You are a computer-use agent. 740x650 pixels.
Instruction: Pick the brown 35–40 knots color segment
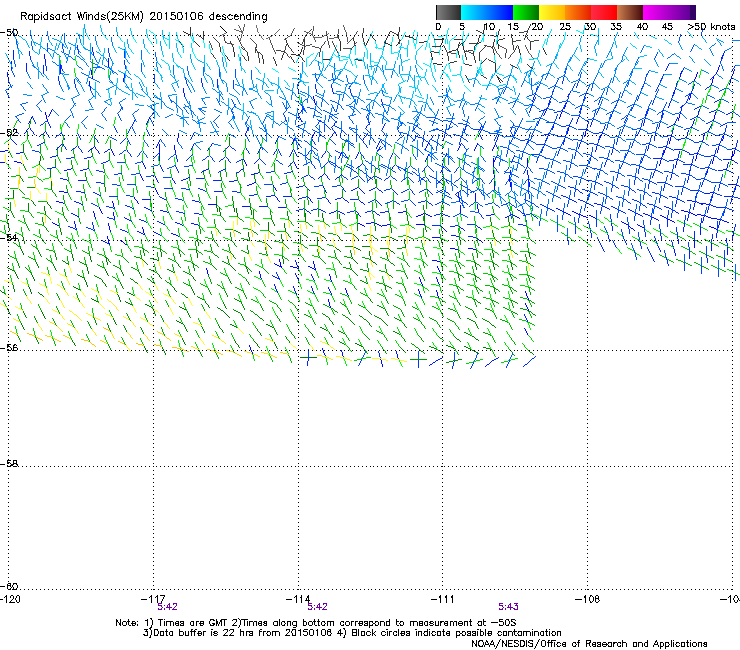[630, 12]
